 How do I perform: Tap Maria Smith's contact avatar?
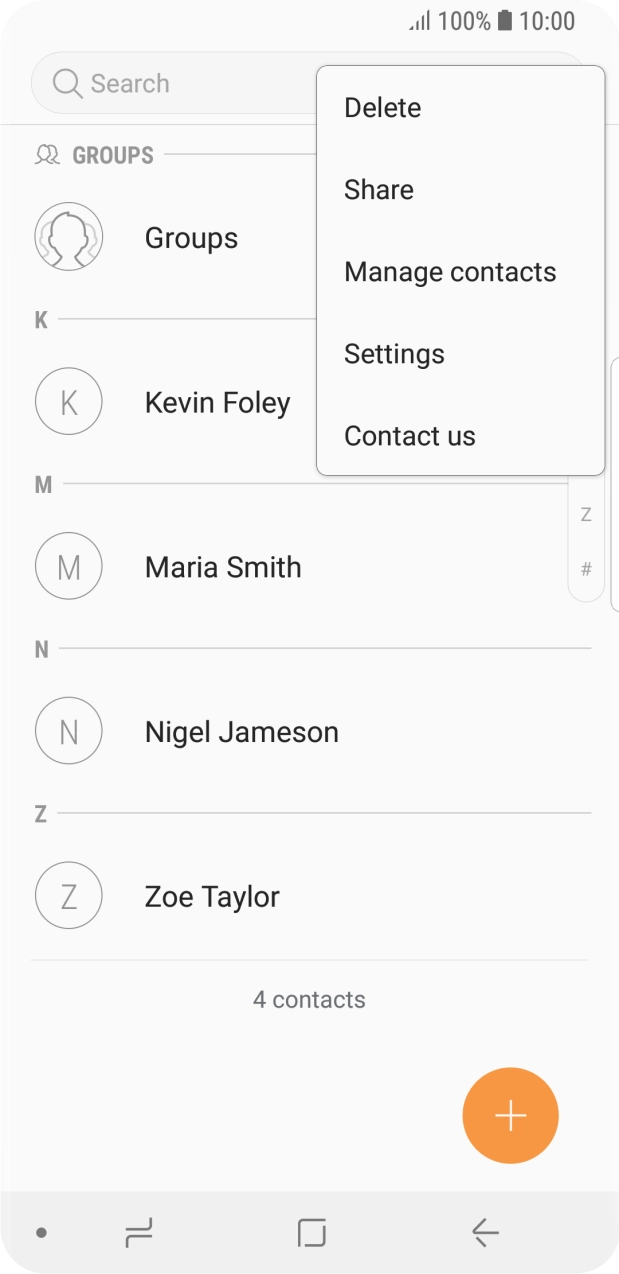click(x=68, y=566)
